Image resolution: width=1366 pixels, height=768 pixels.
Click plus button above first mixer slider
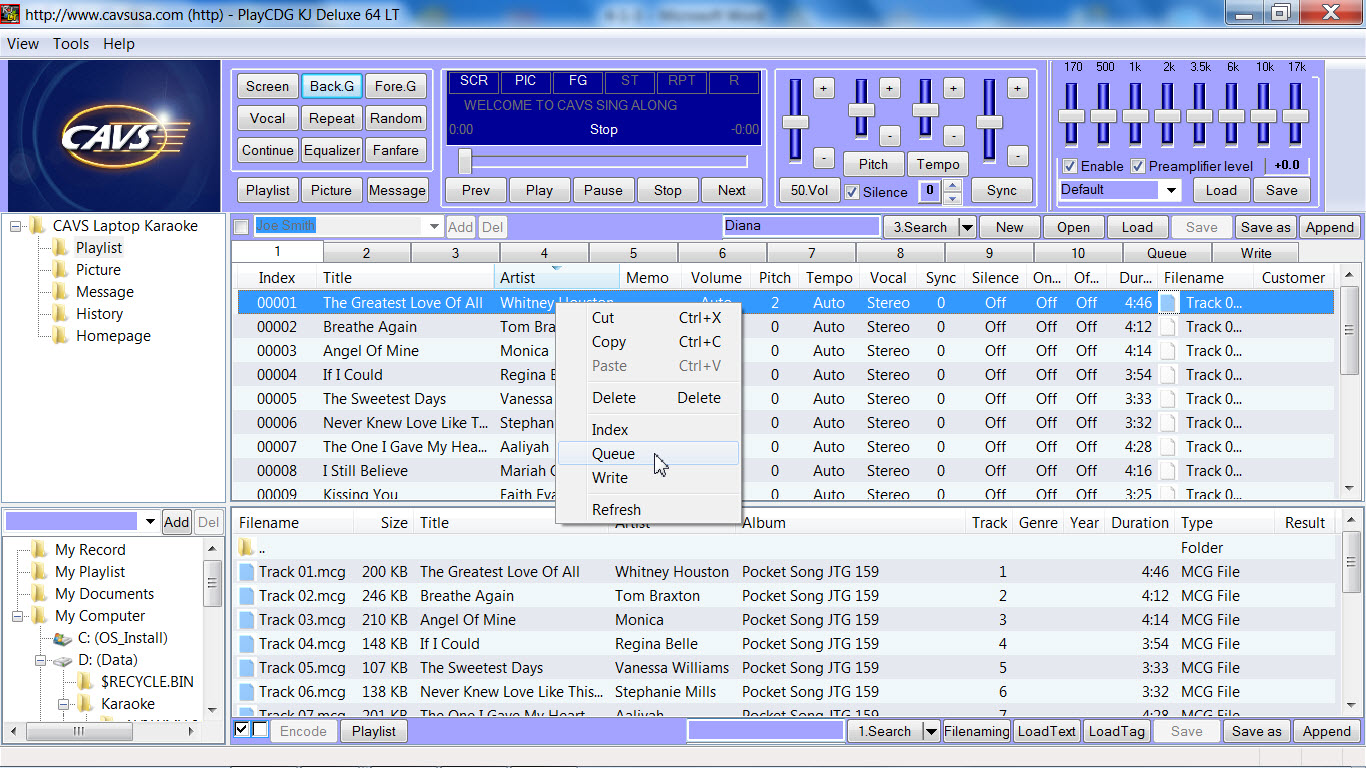tap(823, 88)
